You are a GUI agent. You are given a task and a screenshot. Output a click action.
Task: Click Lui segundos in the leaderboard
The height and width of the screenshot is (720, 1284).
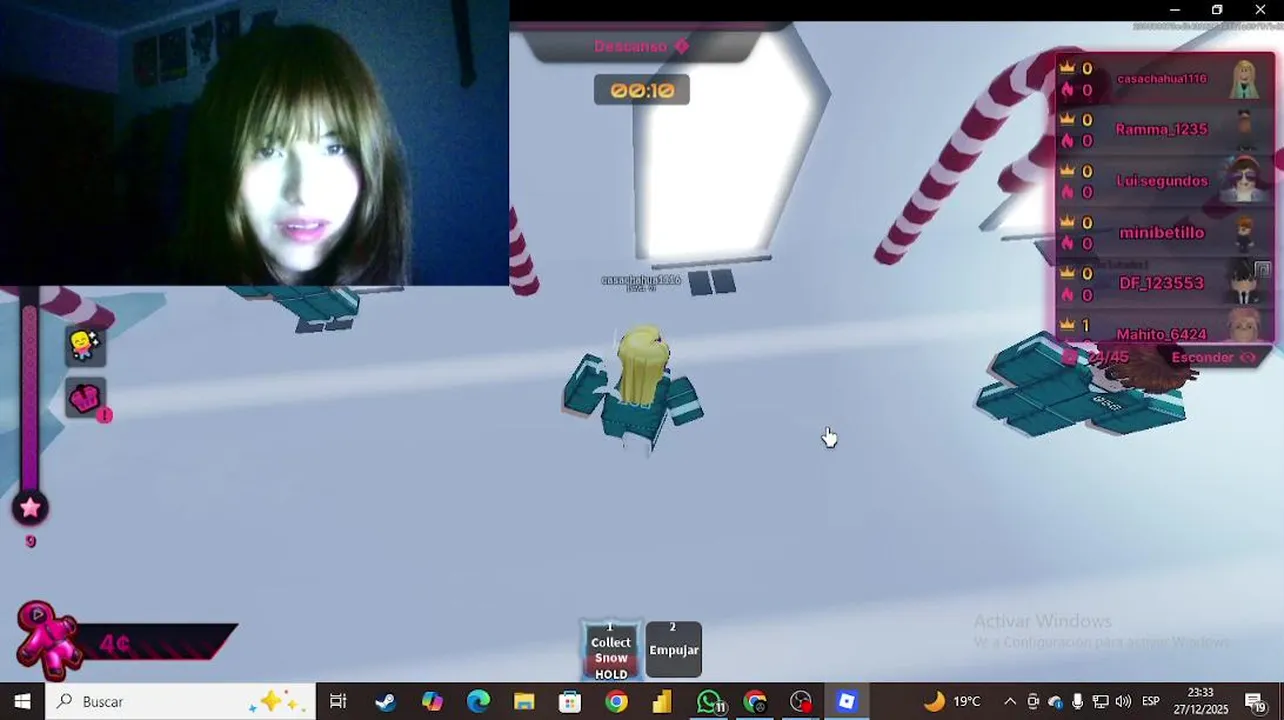[x=1161, y=181]
